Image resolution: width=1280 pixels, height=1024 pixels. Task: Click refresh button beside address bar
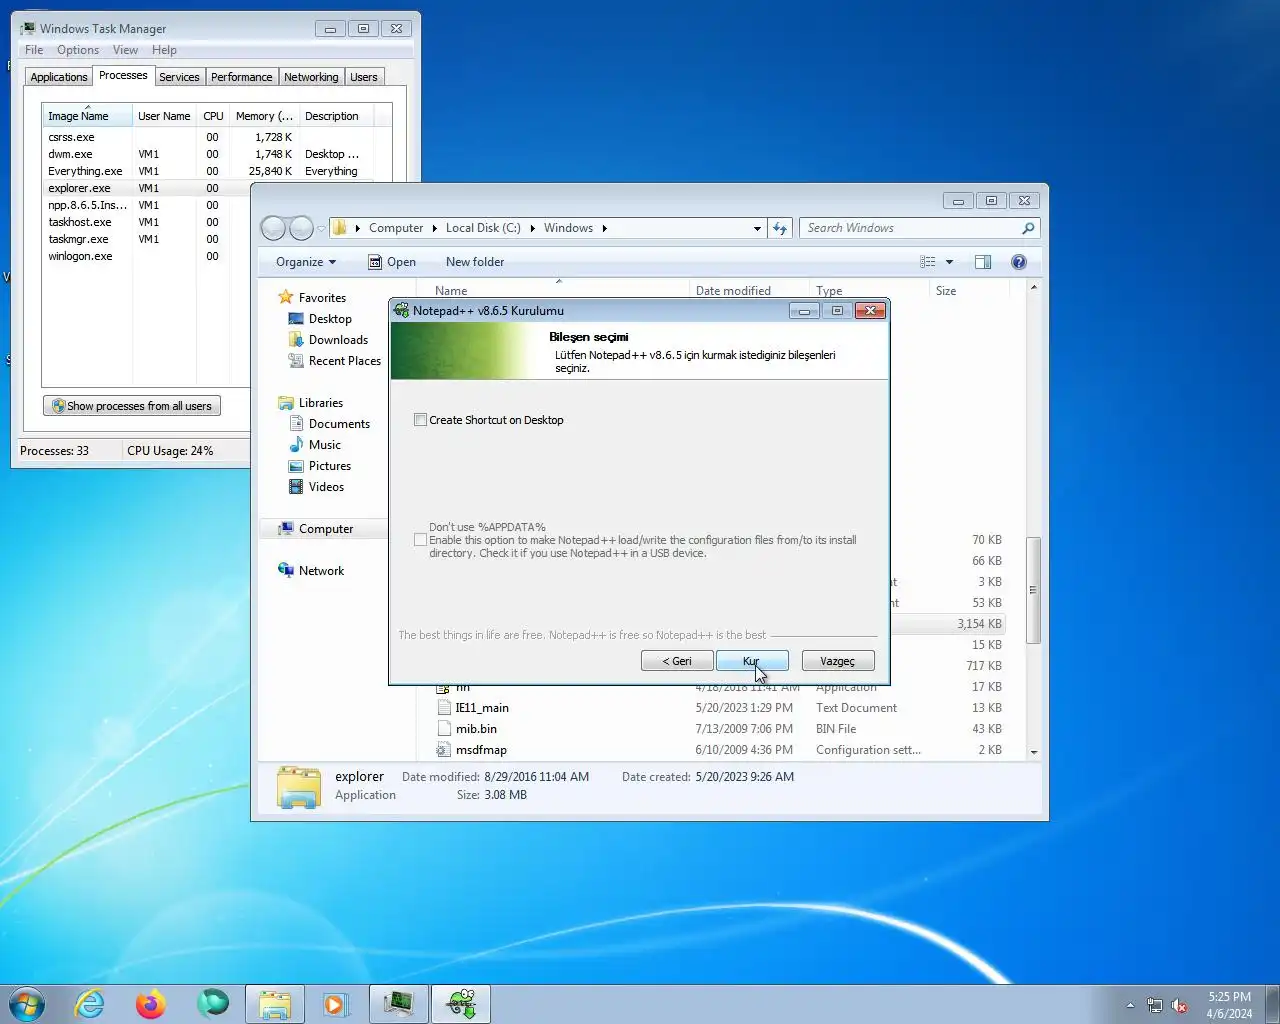coord(780,228)
